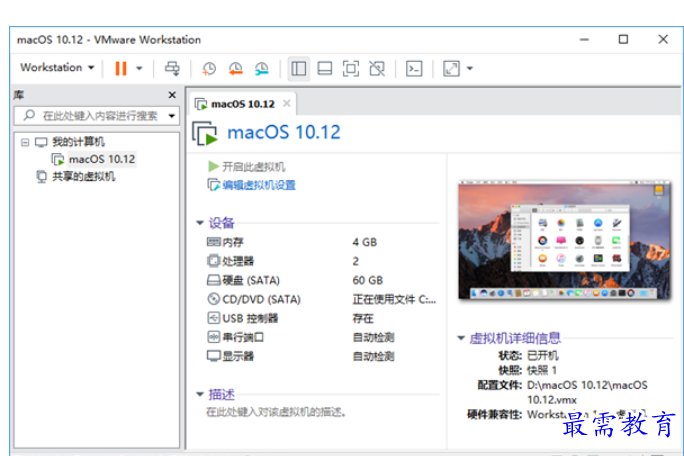Open the Workstation menu
This screenshot has height=456, width=684.
57,68
